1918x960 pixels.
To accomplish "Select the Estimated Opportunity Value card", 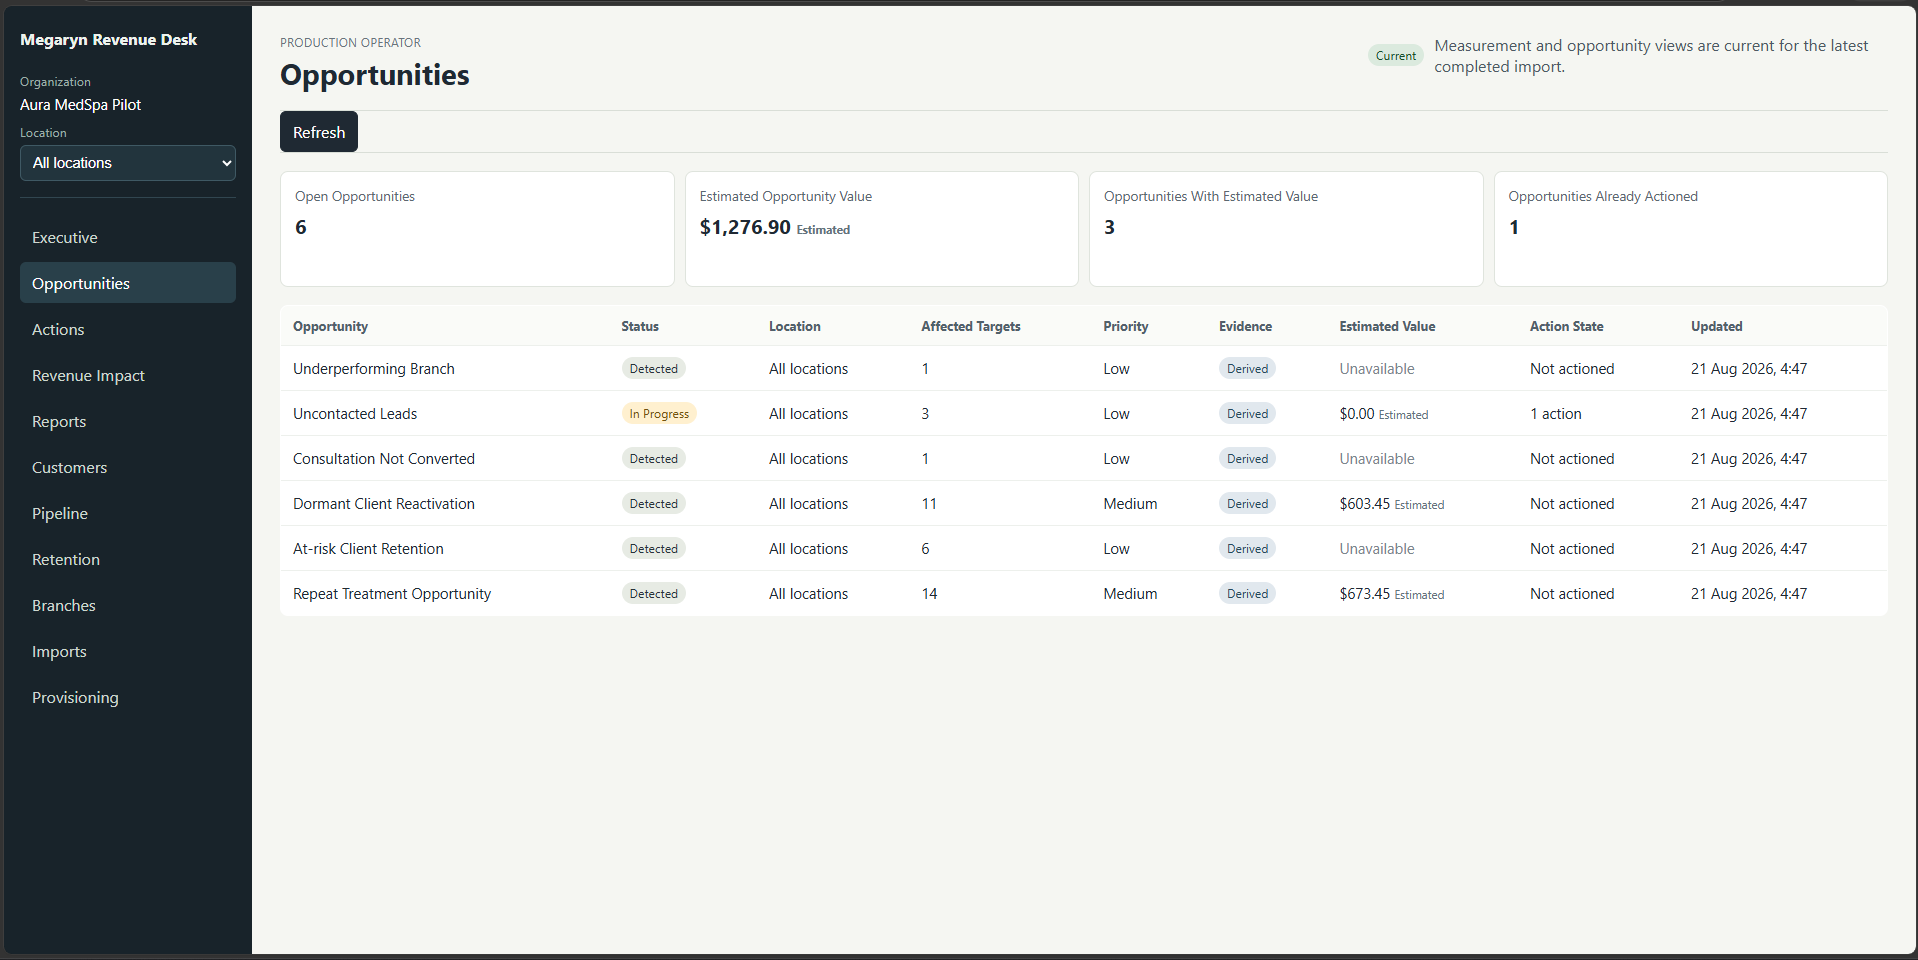I will coord(881,229).
